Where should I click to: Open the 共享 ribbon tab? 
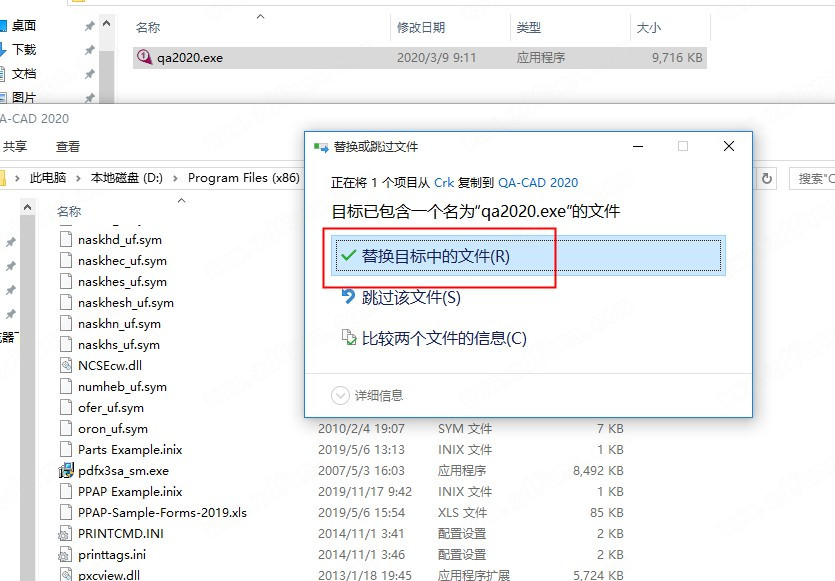click(x=15, y=146)
